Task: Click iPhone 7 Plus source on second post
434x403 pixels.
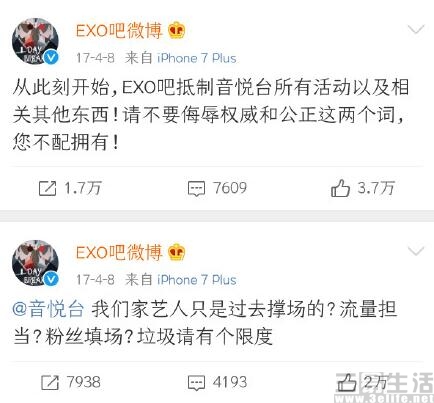Action: (x=197, y=280)
